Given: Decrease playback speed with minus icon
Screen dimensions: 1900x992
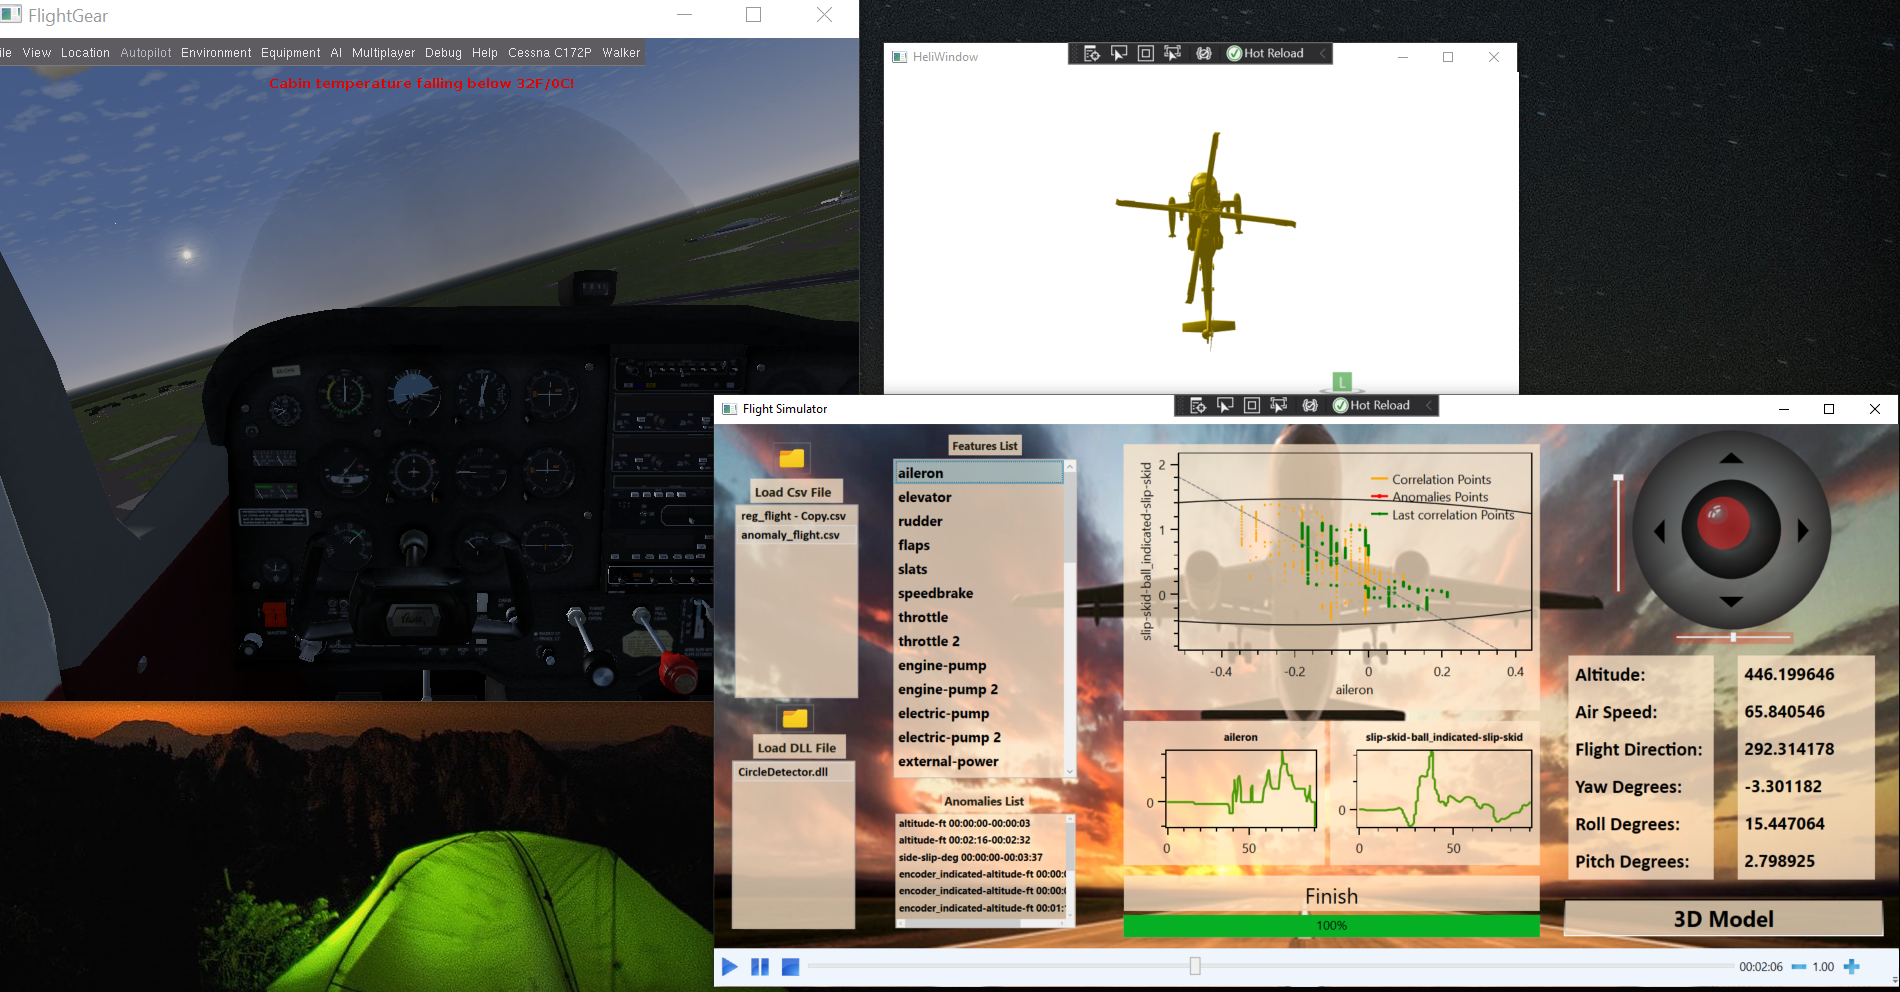Looking at the screenshot, I should pos(1799,967).
